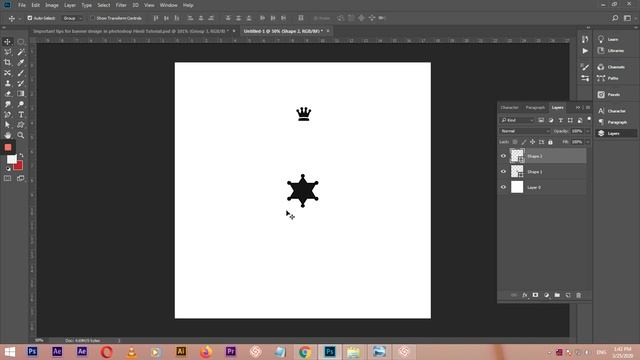Toggle lock all for layer

(550, 142)
